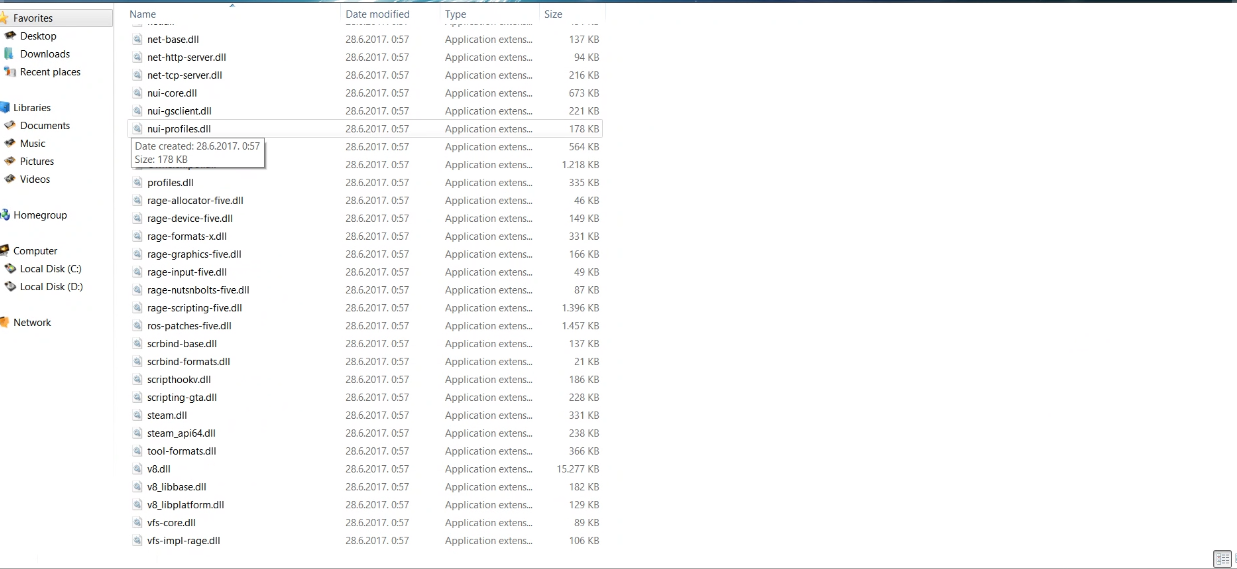Screen dimensions: 1237x569
Task: Click the steam.dll file icon
Action: 138,415
